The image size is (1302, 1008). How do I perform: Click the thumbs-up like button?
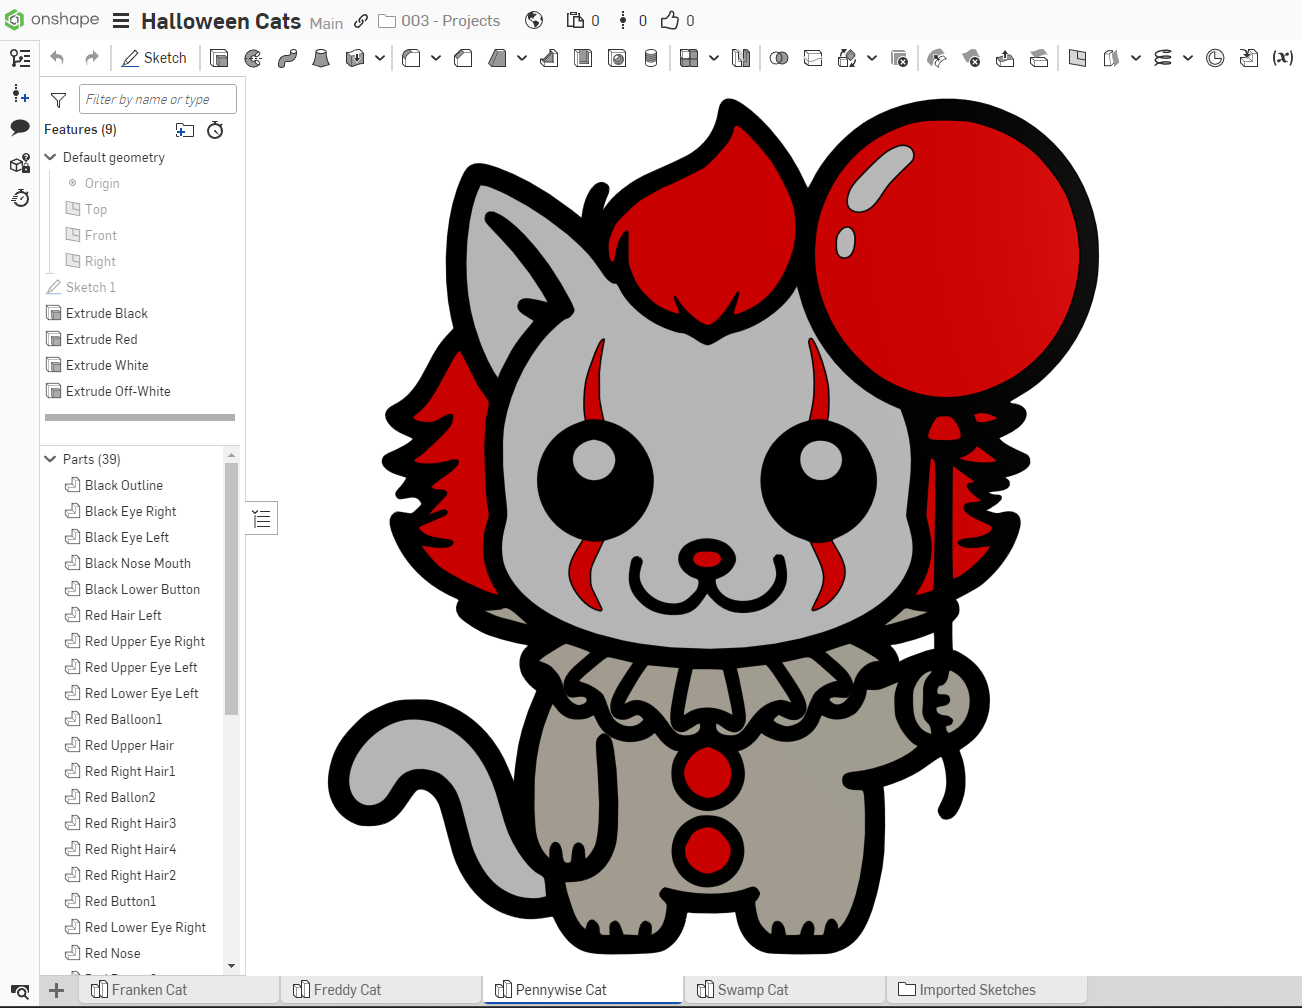click(x=670, y=20)
